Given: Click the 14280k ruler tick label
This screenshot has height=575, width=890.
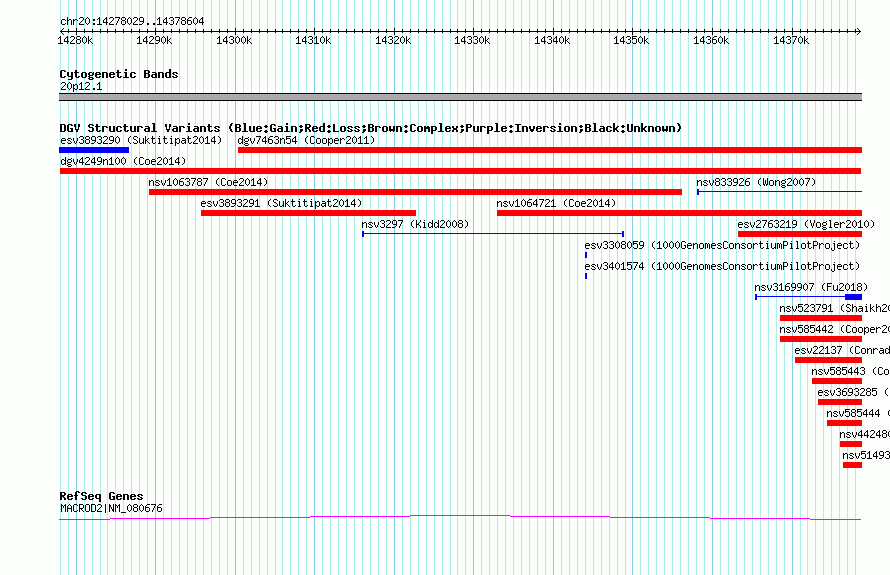Looking at the screenshot, I should 75,40.
